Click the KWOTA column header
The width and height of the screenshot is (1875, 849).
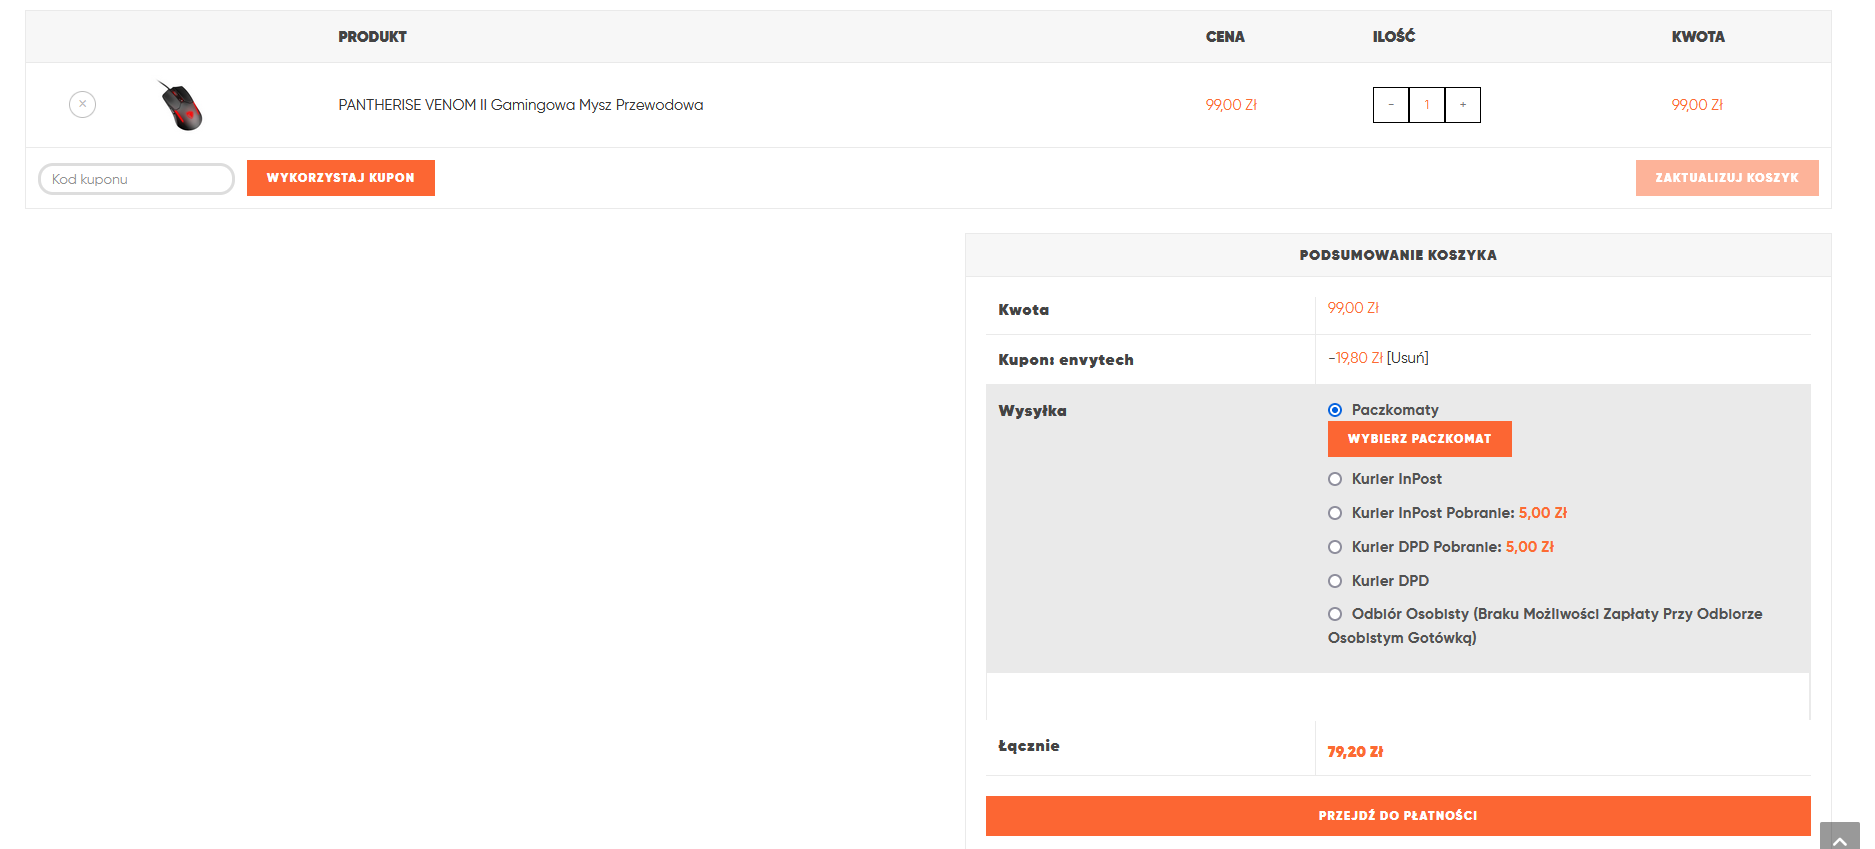click(x=1698, y=37)
